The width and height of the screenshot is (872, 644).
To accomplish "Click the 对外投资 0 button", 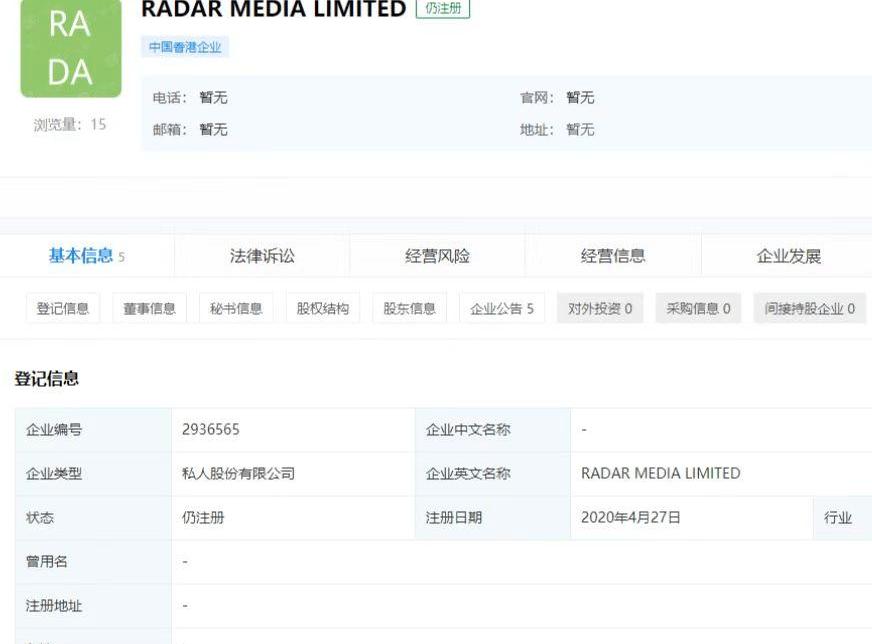I will click(x=600, y=309).
